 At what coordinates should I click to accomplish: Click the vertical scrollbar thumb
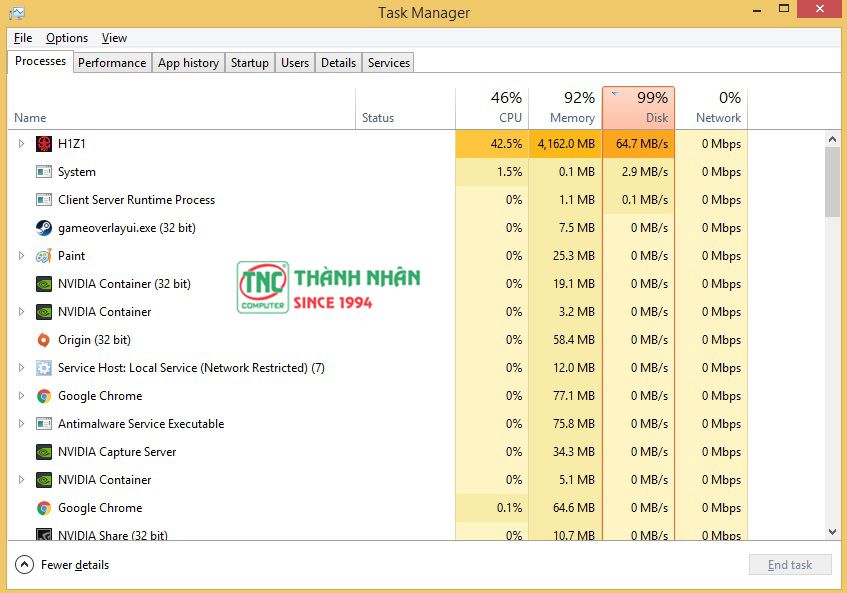pyautogui.click(x=832, y=182)
